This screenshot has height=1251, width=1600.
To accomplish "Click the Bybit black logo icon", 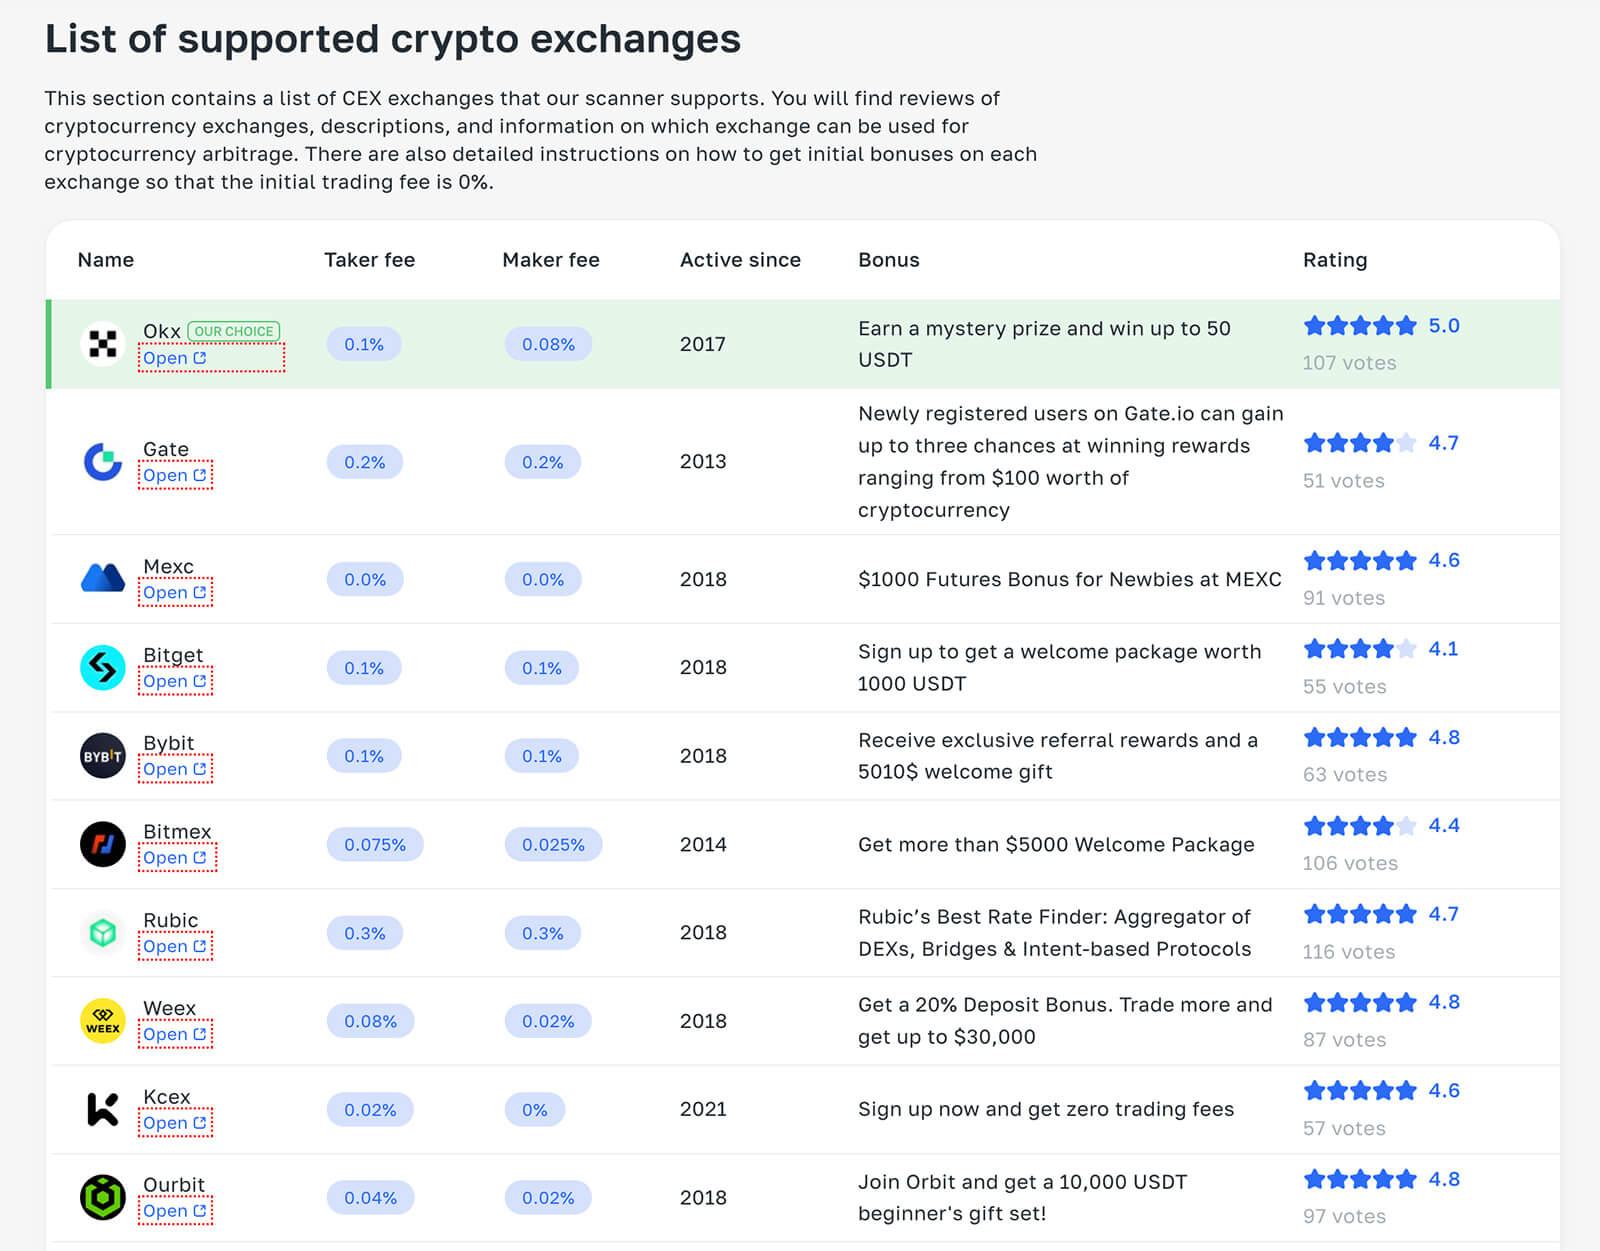I will tap(102, 756).
